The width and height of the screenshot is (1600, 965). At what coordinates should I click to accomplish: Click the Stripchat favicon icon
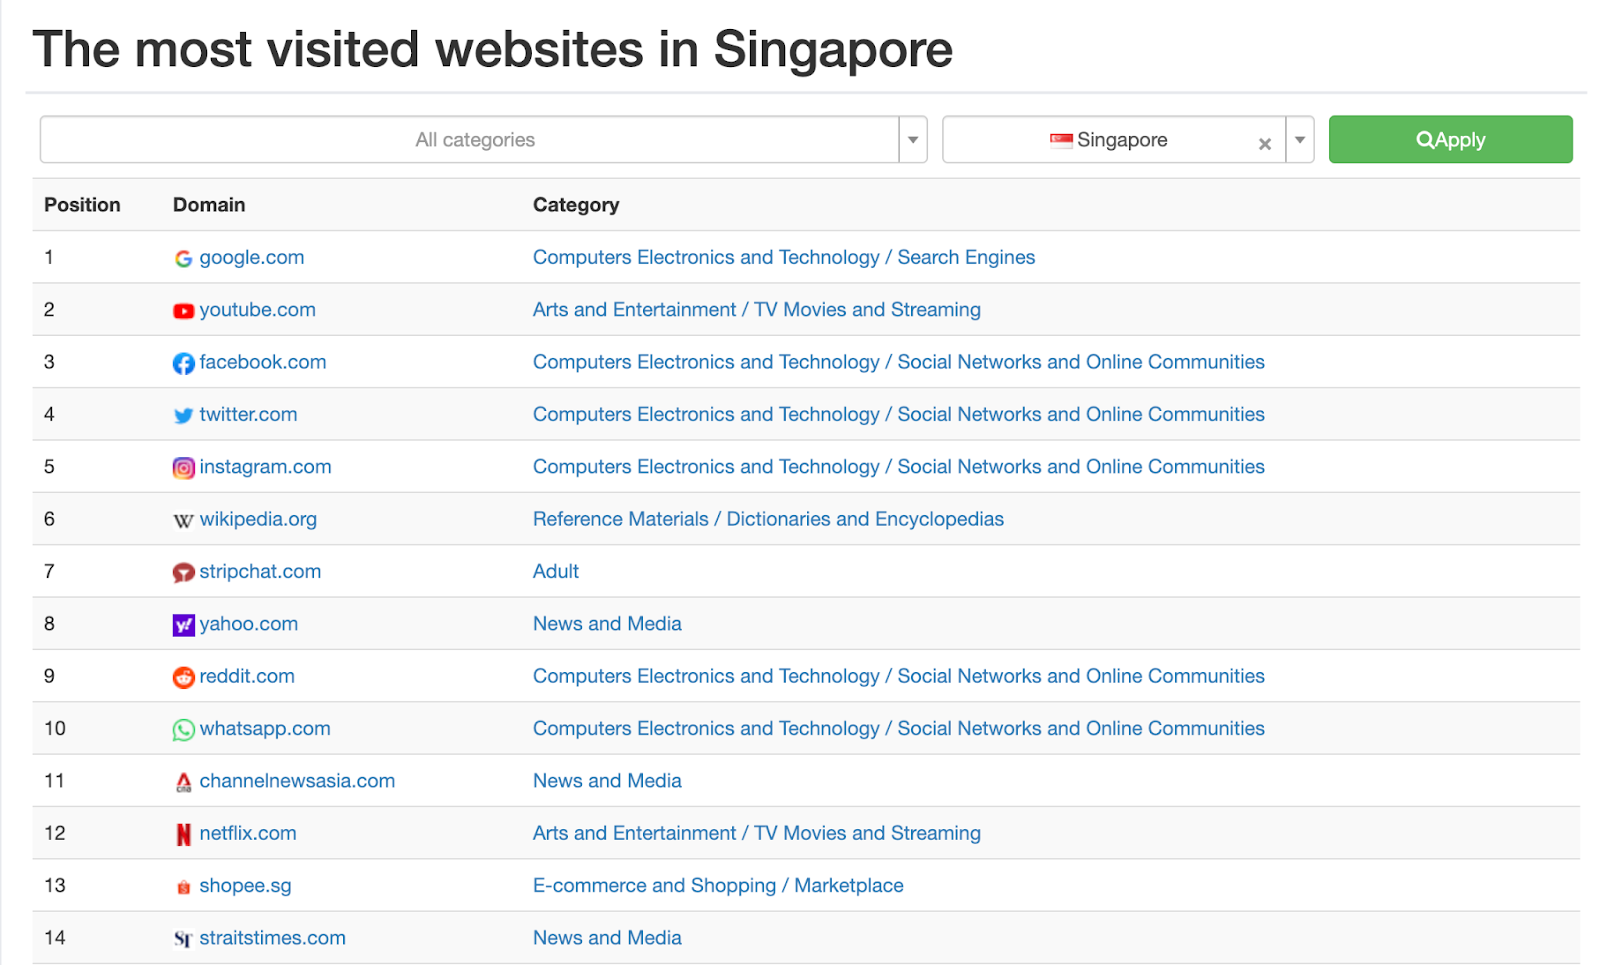tap(183, 573)
